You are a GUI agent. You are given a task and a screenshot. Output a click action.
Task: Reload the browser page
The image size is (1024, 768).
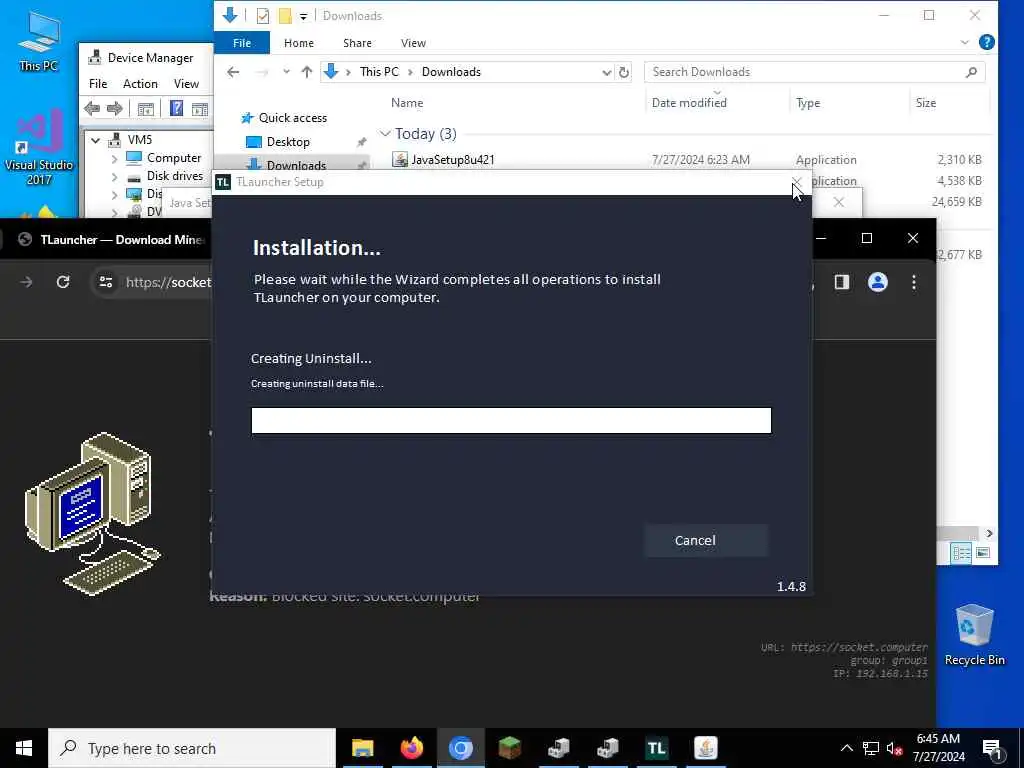pyautogui.click(x=63, y=282)
